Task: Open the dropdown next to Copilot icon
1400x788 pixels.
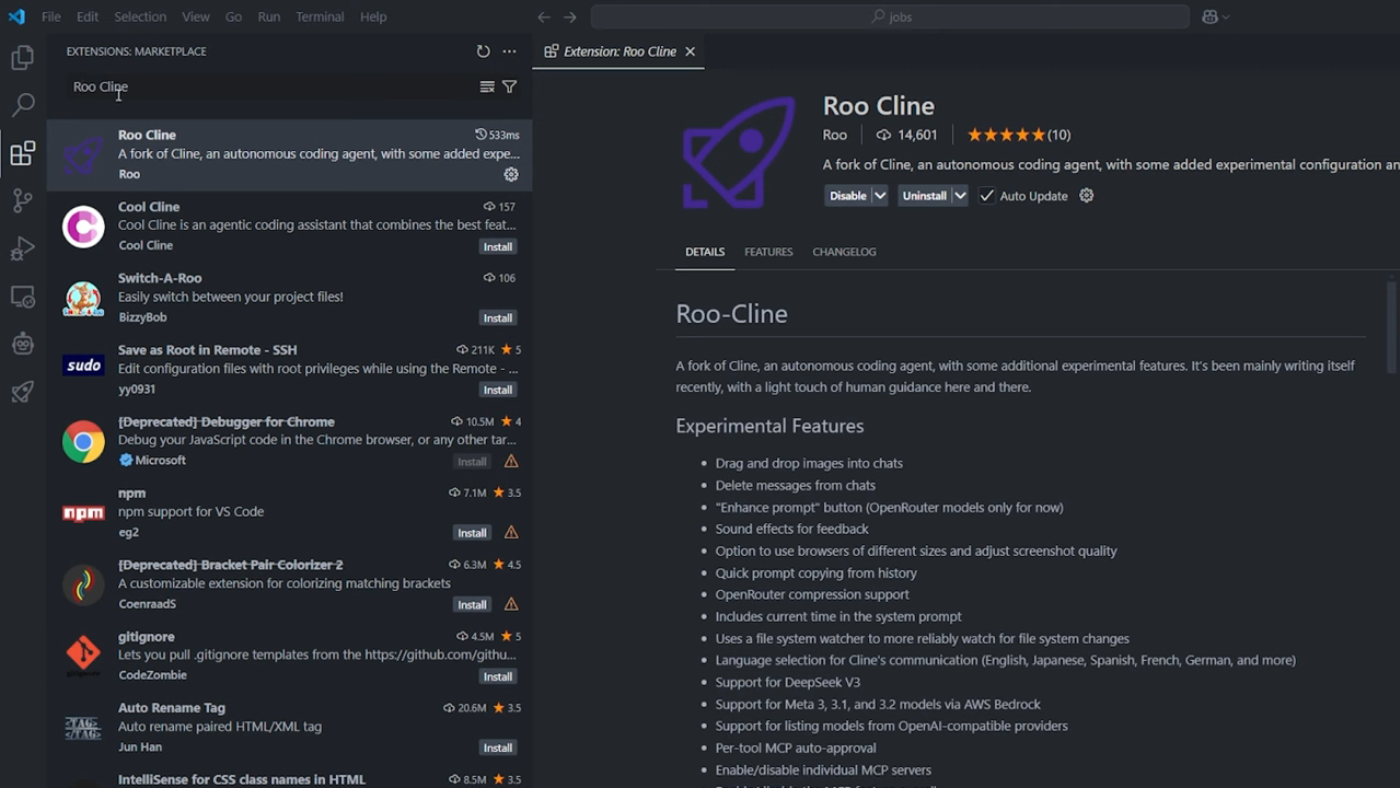Action: coord(1226,17)
